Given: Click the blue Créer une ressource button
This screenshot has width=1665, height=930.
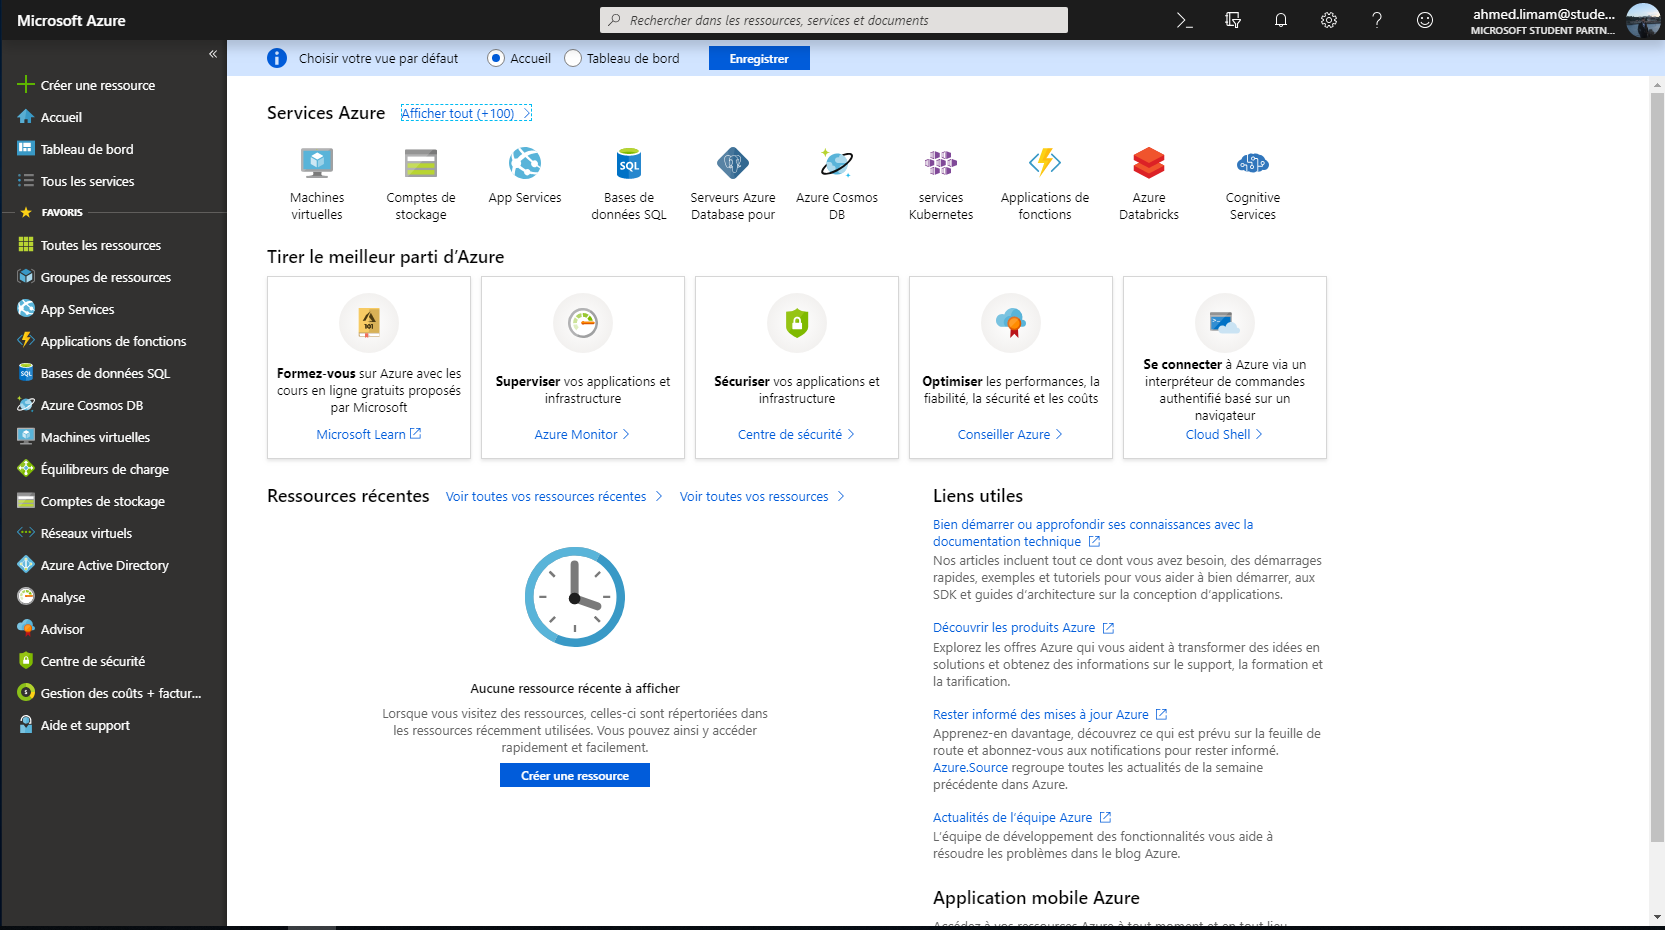Looking at the screenshot, I should coord(575,775).
